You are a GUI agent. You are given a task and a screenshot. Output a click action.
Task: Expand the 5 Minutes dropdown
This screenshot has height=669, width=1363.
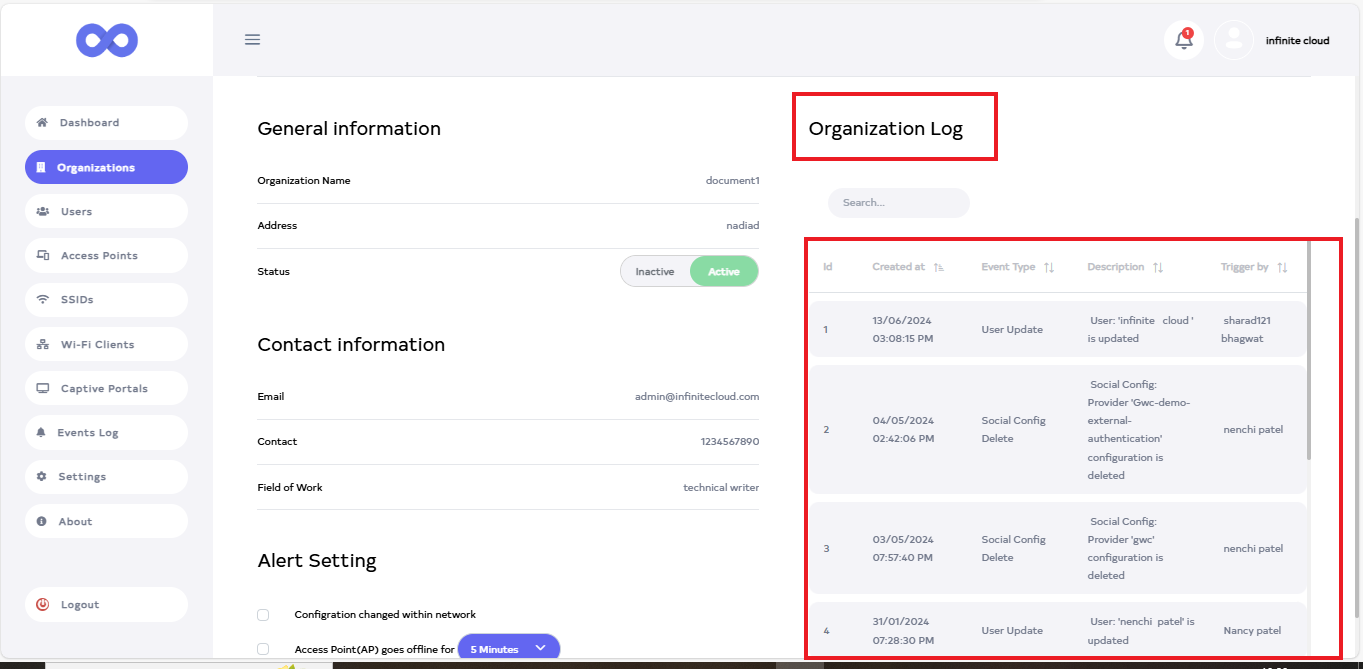[508, 649]
